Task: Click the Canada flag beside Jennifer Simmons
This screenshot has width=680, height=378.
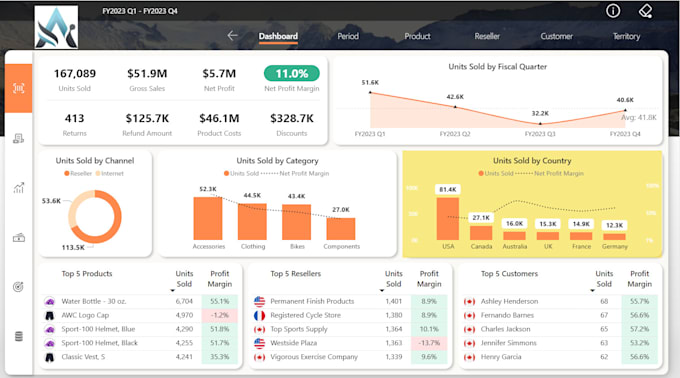Action: (469, 343)
